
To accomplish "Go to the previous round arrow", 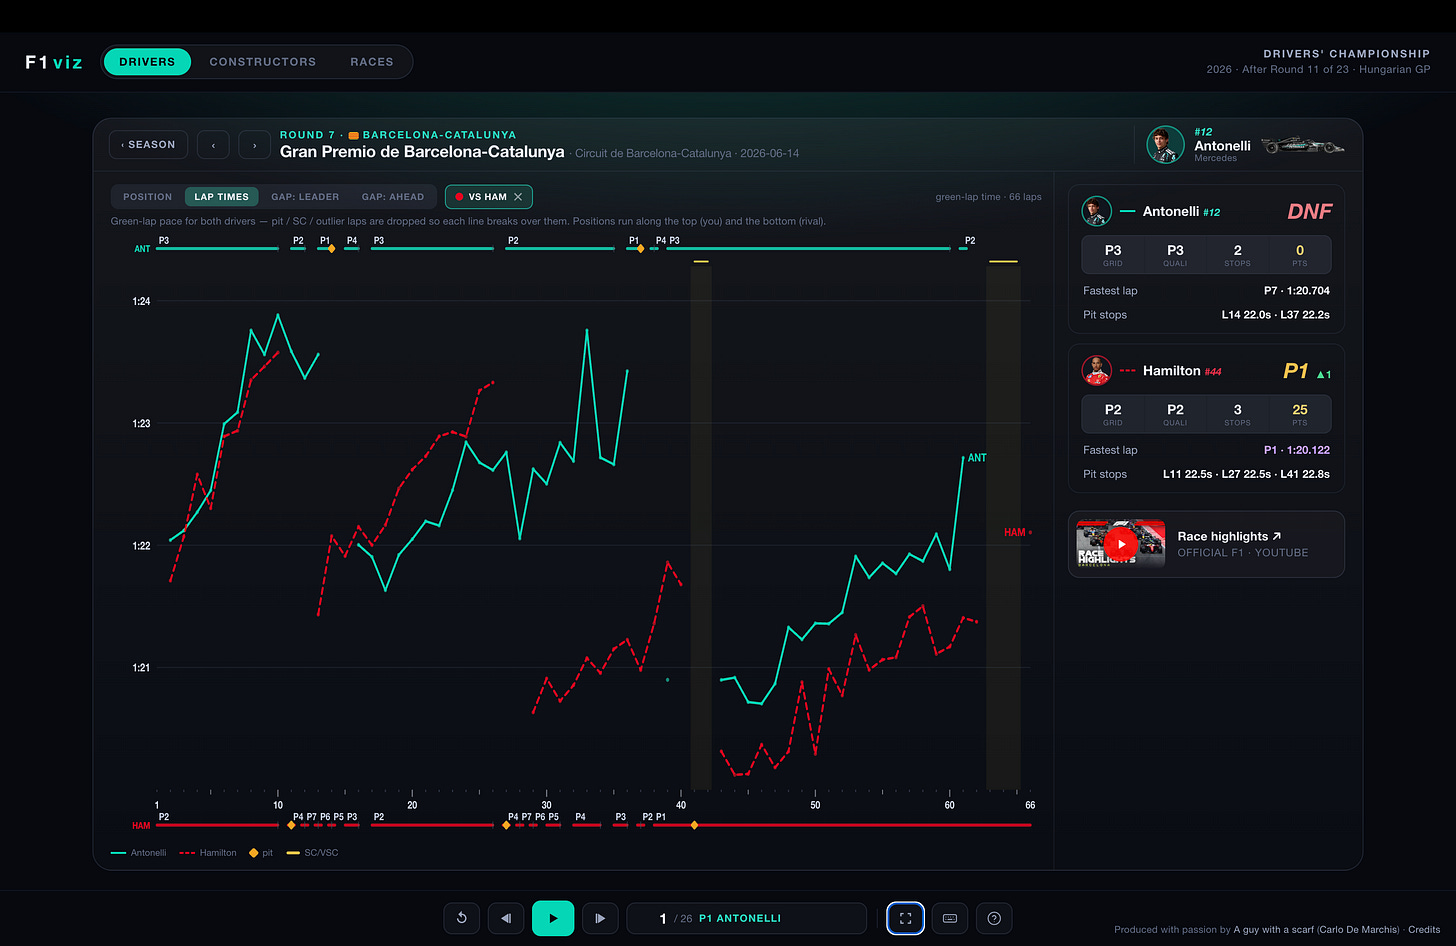I will coord(213,145).
